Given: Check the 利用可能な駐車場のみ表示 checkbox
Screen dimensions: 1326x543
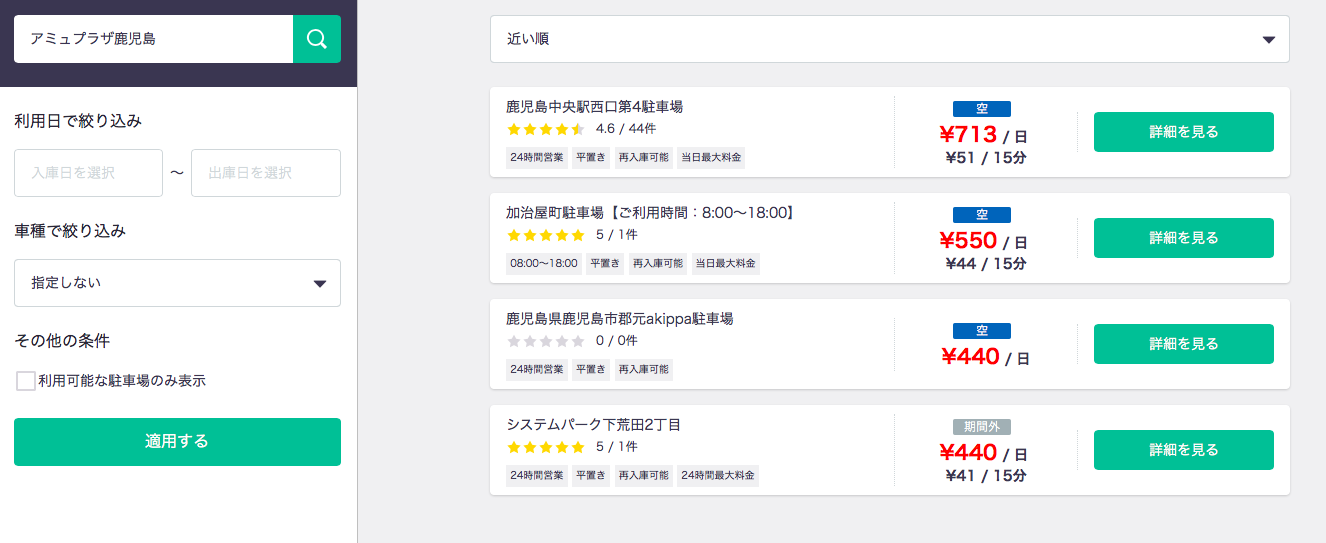Looking at the screenshot, I should 26,381.
